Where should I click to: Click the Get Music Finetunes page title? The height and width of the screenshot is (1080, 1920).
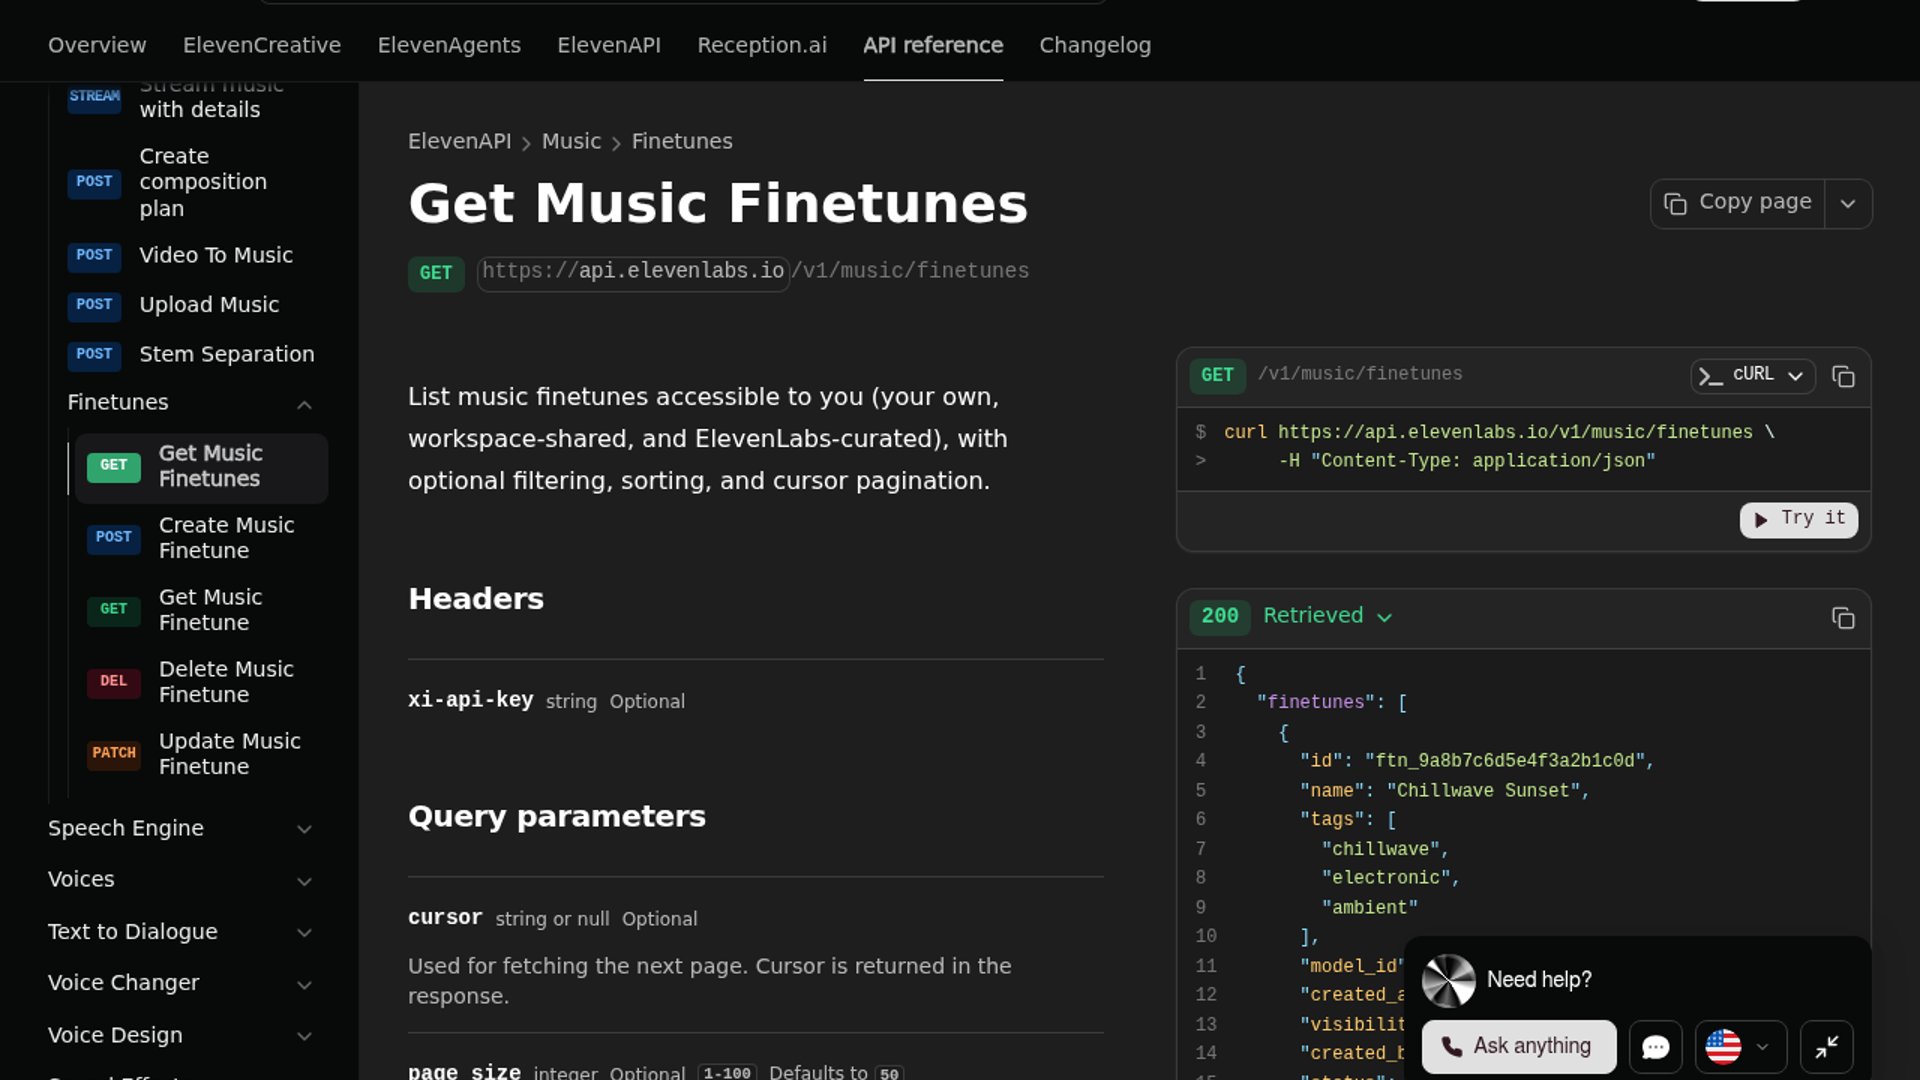(718, 204)
